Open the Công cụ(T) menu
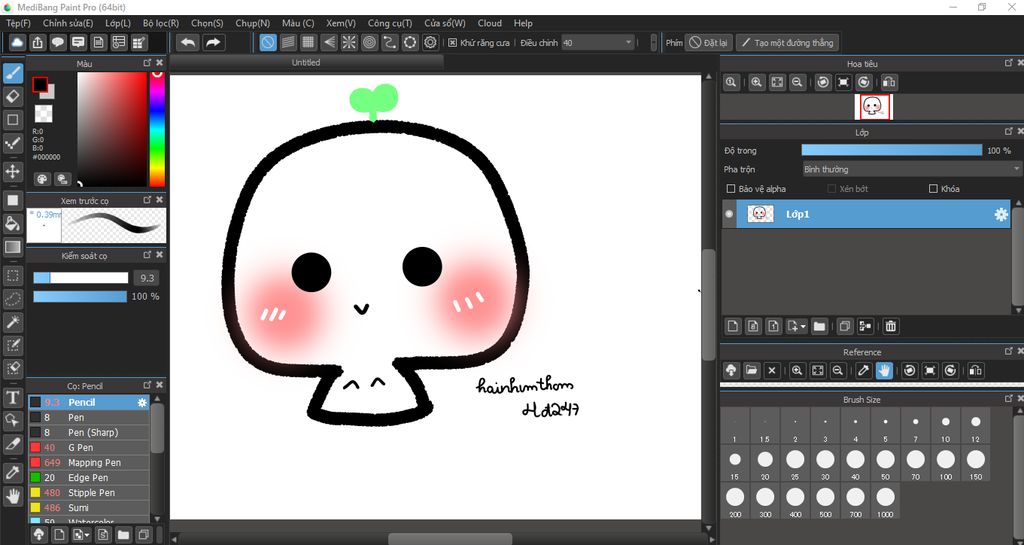1024x545 pixels. tap(389, 23)
